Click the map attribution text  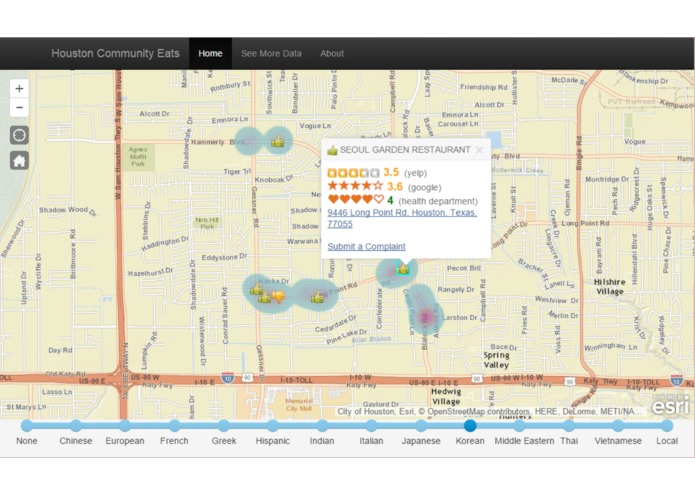coord(489,412)
